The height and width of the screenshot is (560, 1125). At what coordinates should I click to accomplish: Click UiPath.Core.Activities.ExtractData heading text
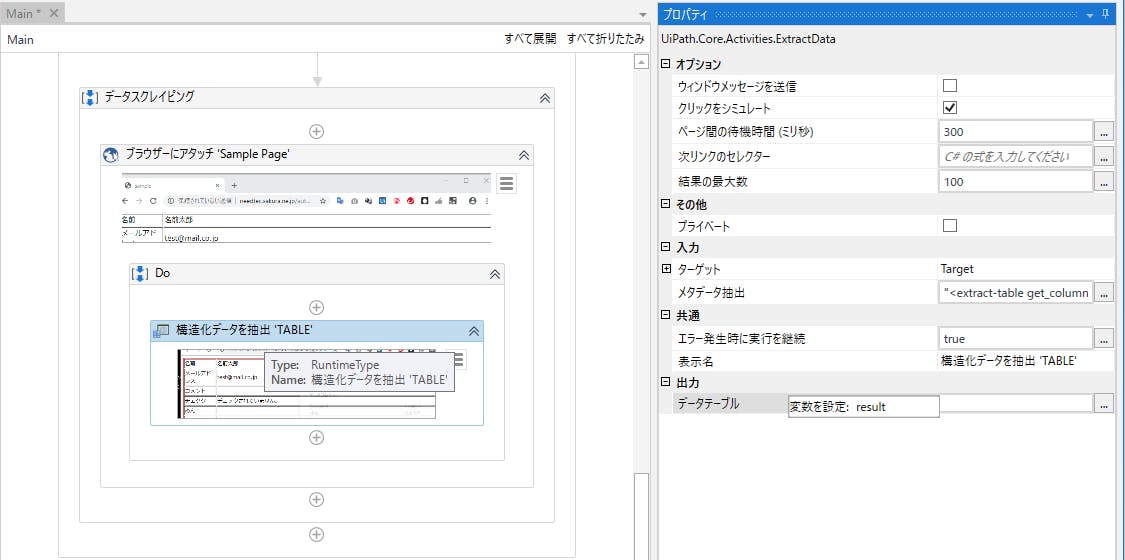(x=748, y=39)
